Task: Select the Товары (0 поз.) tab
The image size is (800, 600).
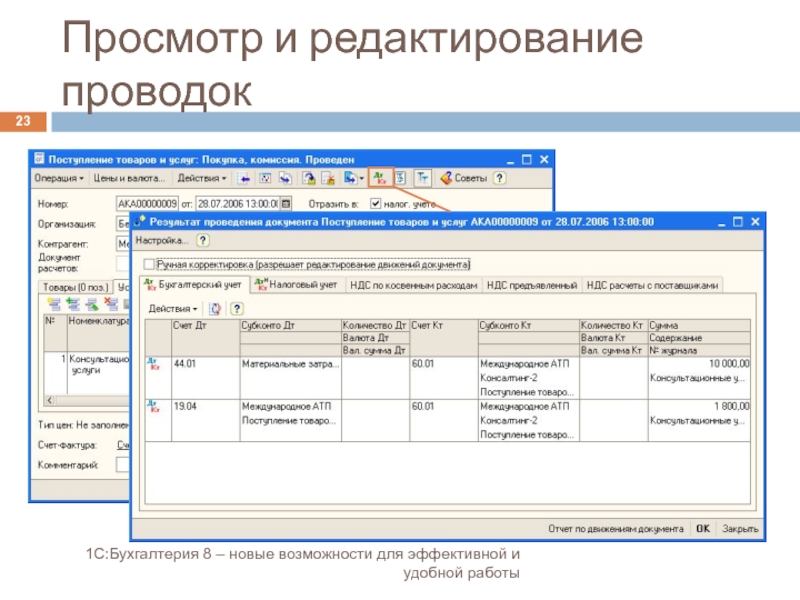Action: coord(75,287)
